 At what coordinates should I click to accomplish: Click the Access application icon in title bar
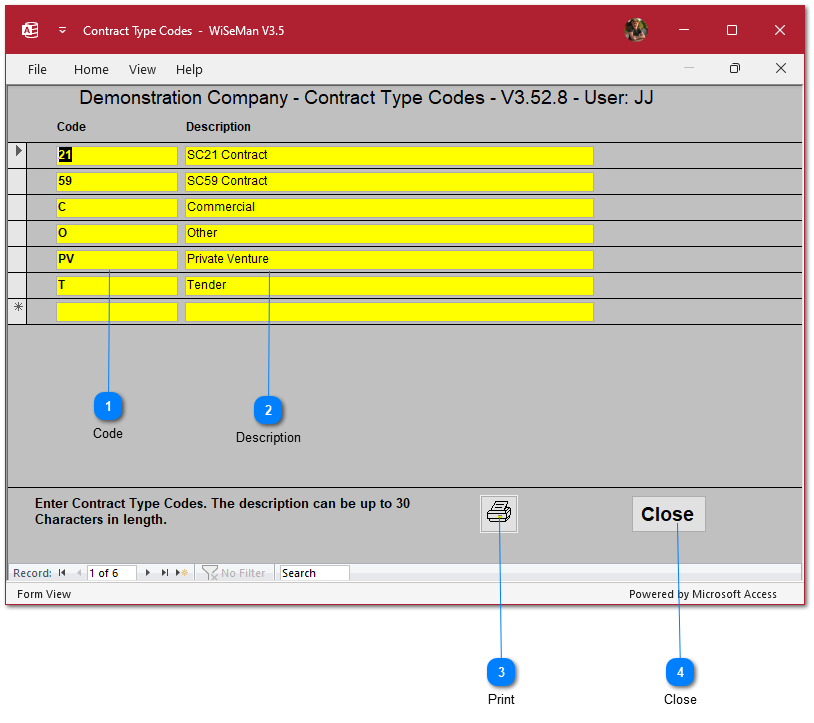tap(30, 30)
